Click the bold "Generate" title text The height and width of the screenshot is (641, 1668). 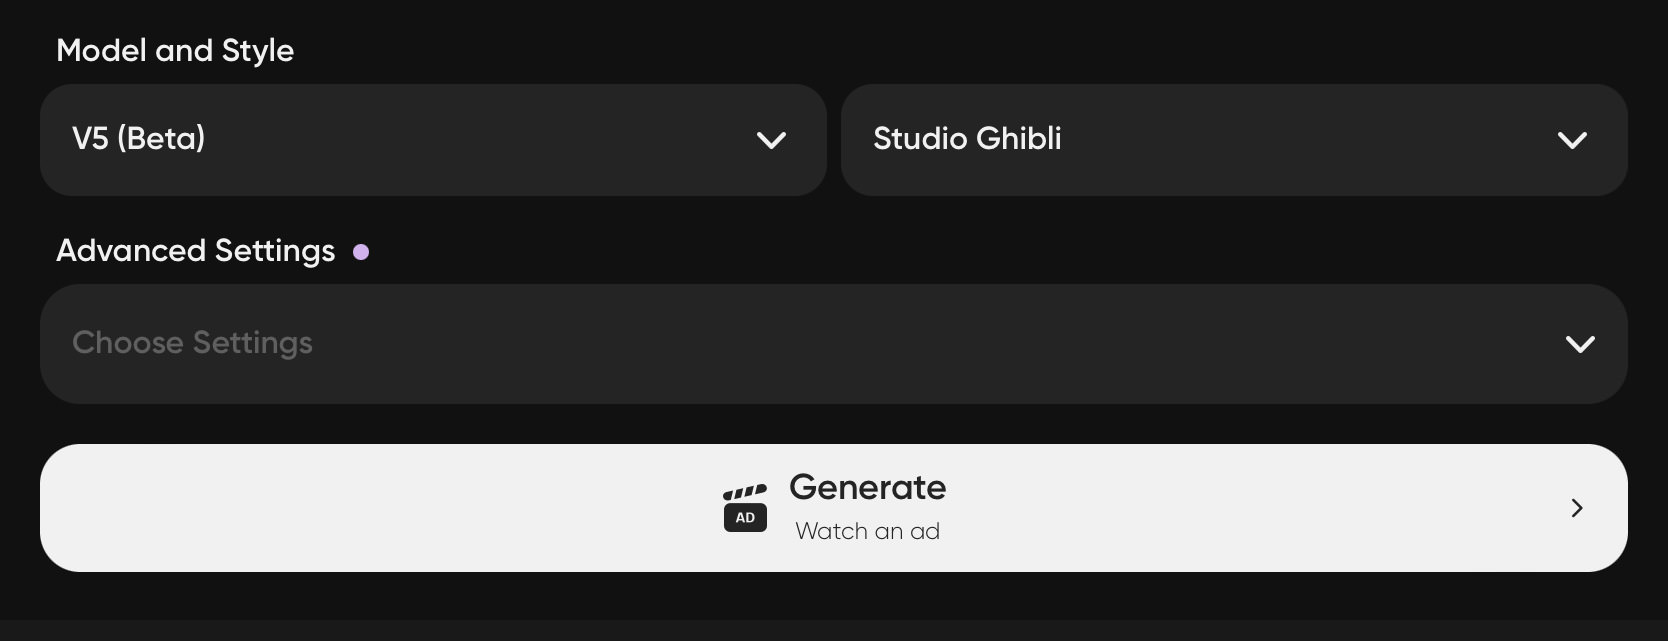pyautogui.click(x=868, y=487)
